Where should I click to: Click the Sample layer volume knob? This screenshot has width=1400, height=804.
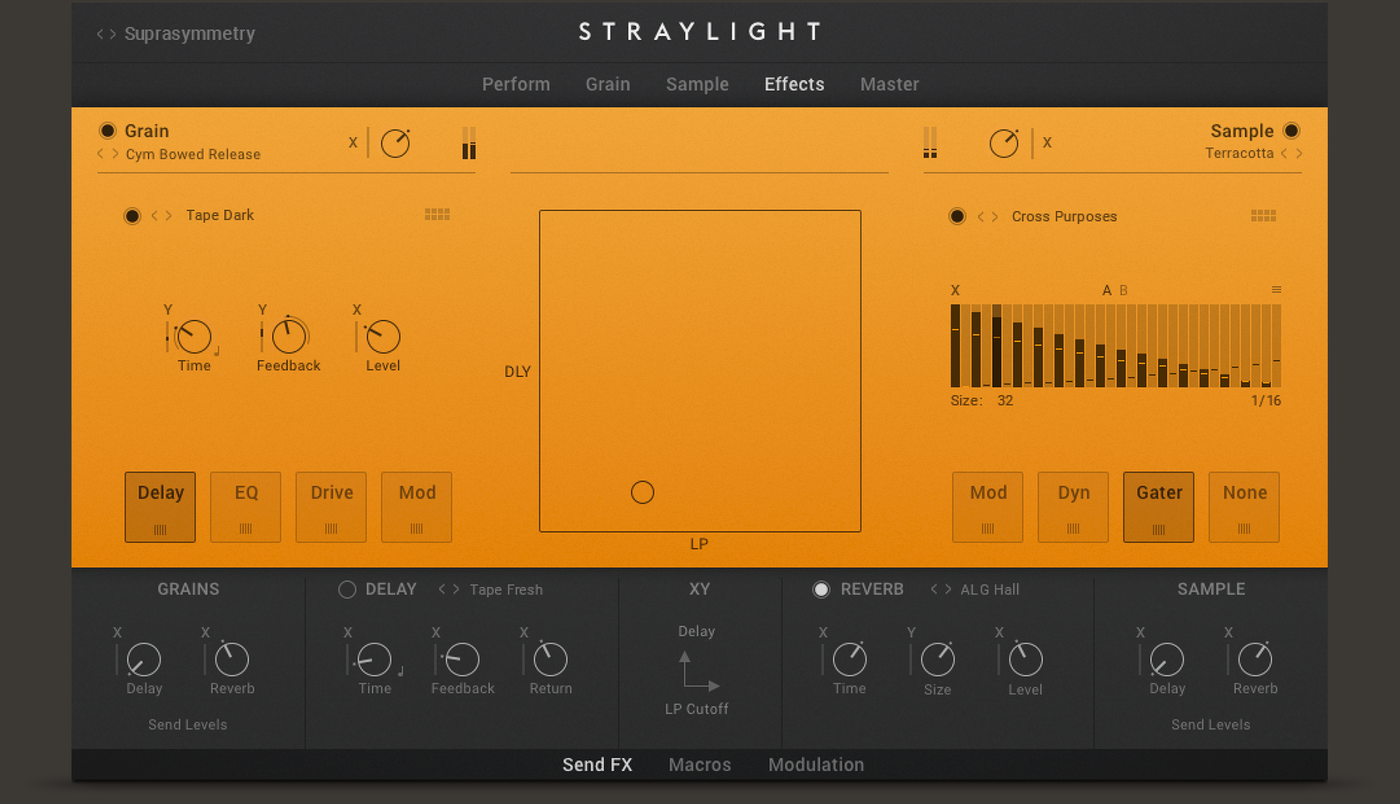click(1004, 143)
